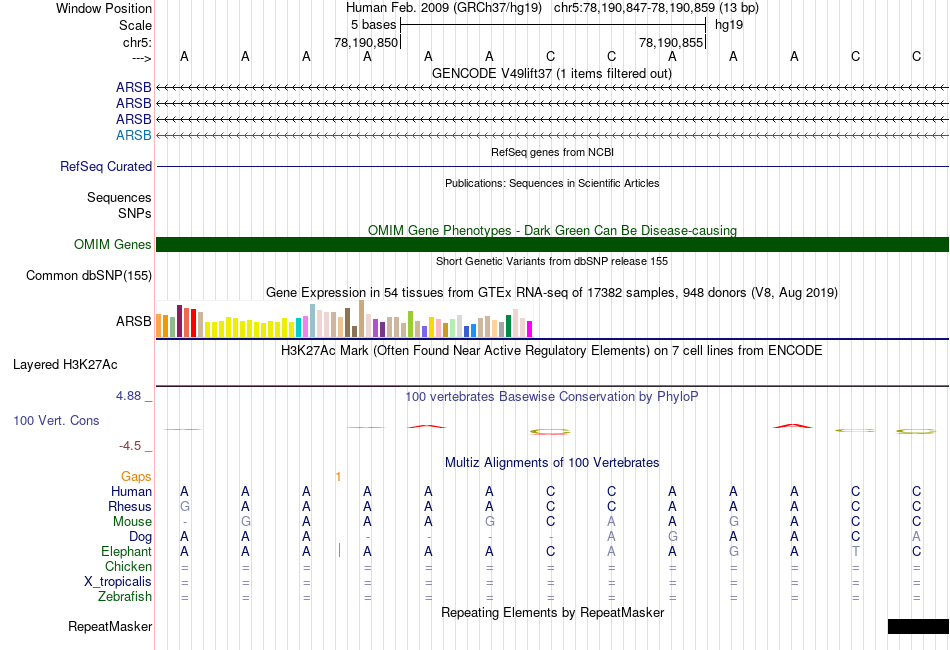This screenshot has height=650, width=950.
Task: Click the ARSB label beside GTEx chart
Action: pos(134,322)
